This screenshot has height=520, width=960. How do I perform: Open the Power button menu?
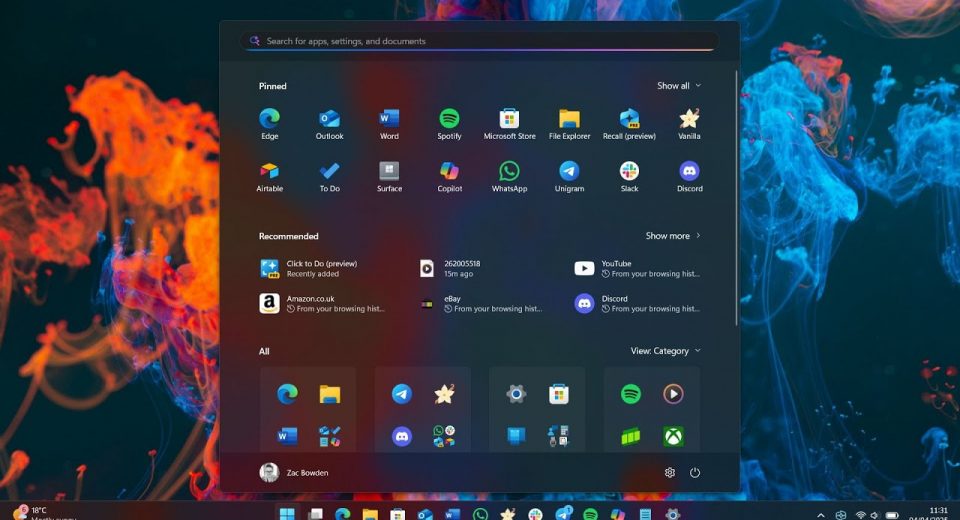click(695, 472)
